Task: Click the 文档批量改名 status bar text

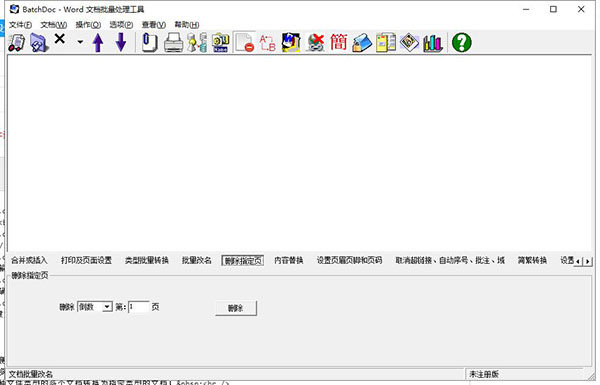Action: 31,374
